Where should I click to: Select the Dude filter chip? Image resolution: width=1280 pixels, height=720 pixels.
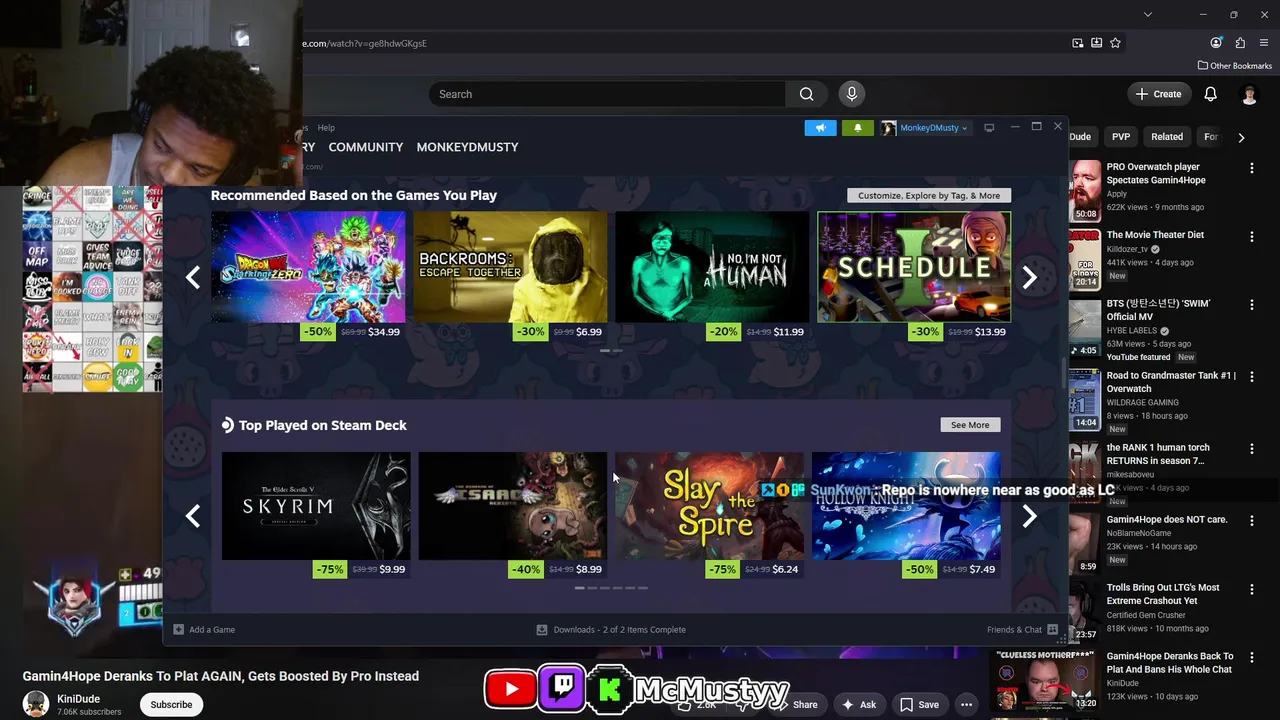(x=1081, y=137)
